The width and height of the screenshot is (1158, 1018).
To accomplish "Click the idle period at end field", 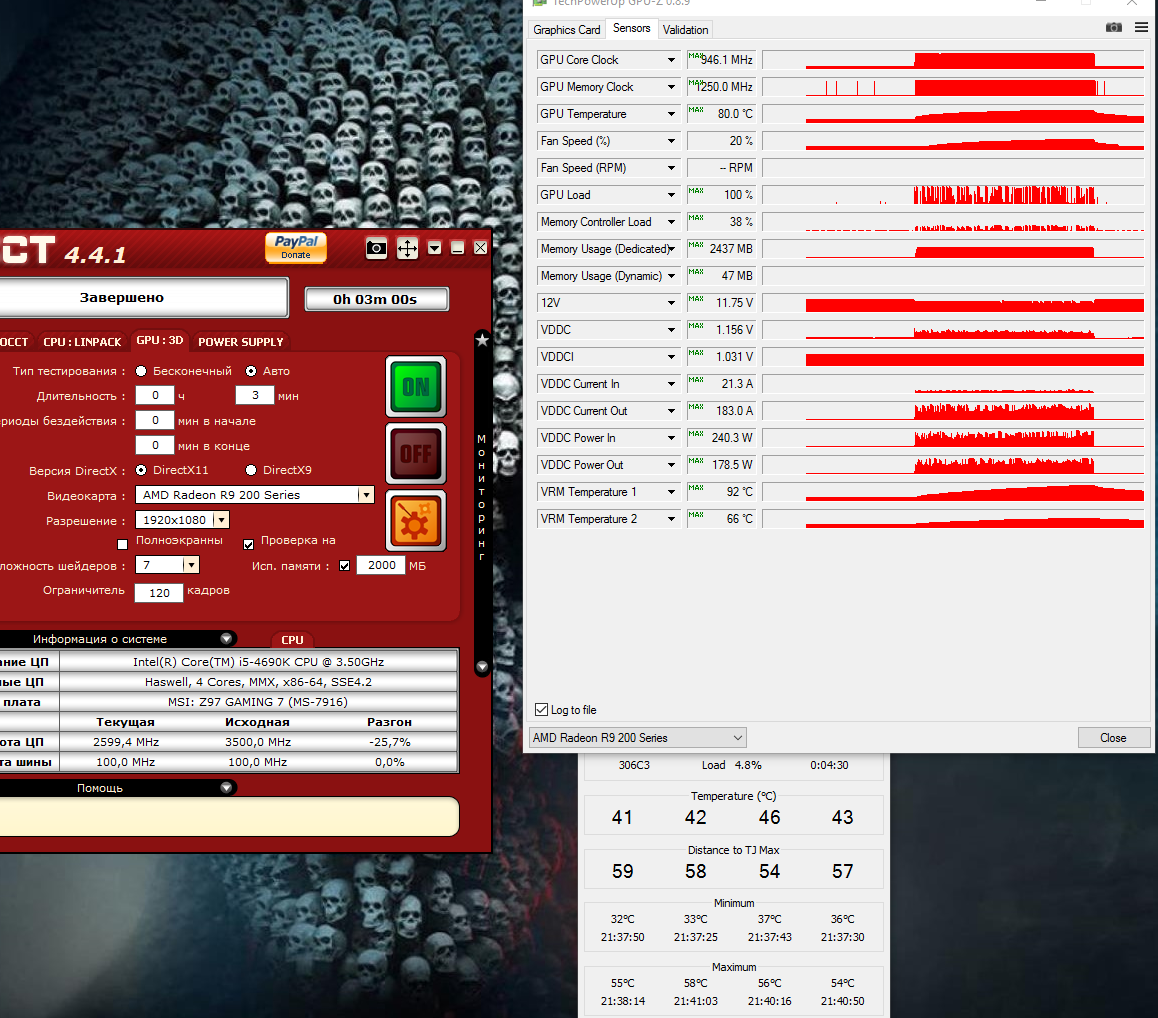I will (155, 445).
